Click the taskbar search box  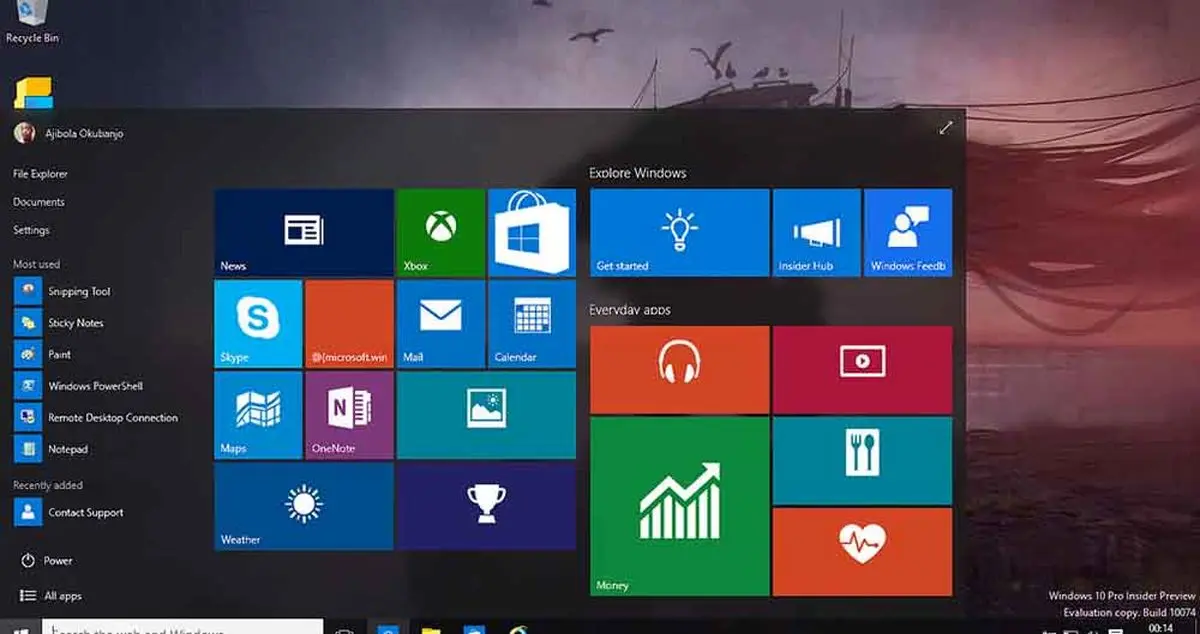tap(182, 627)
